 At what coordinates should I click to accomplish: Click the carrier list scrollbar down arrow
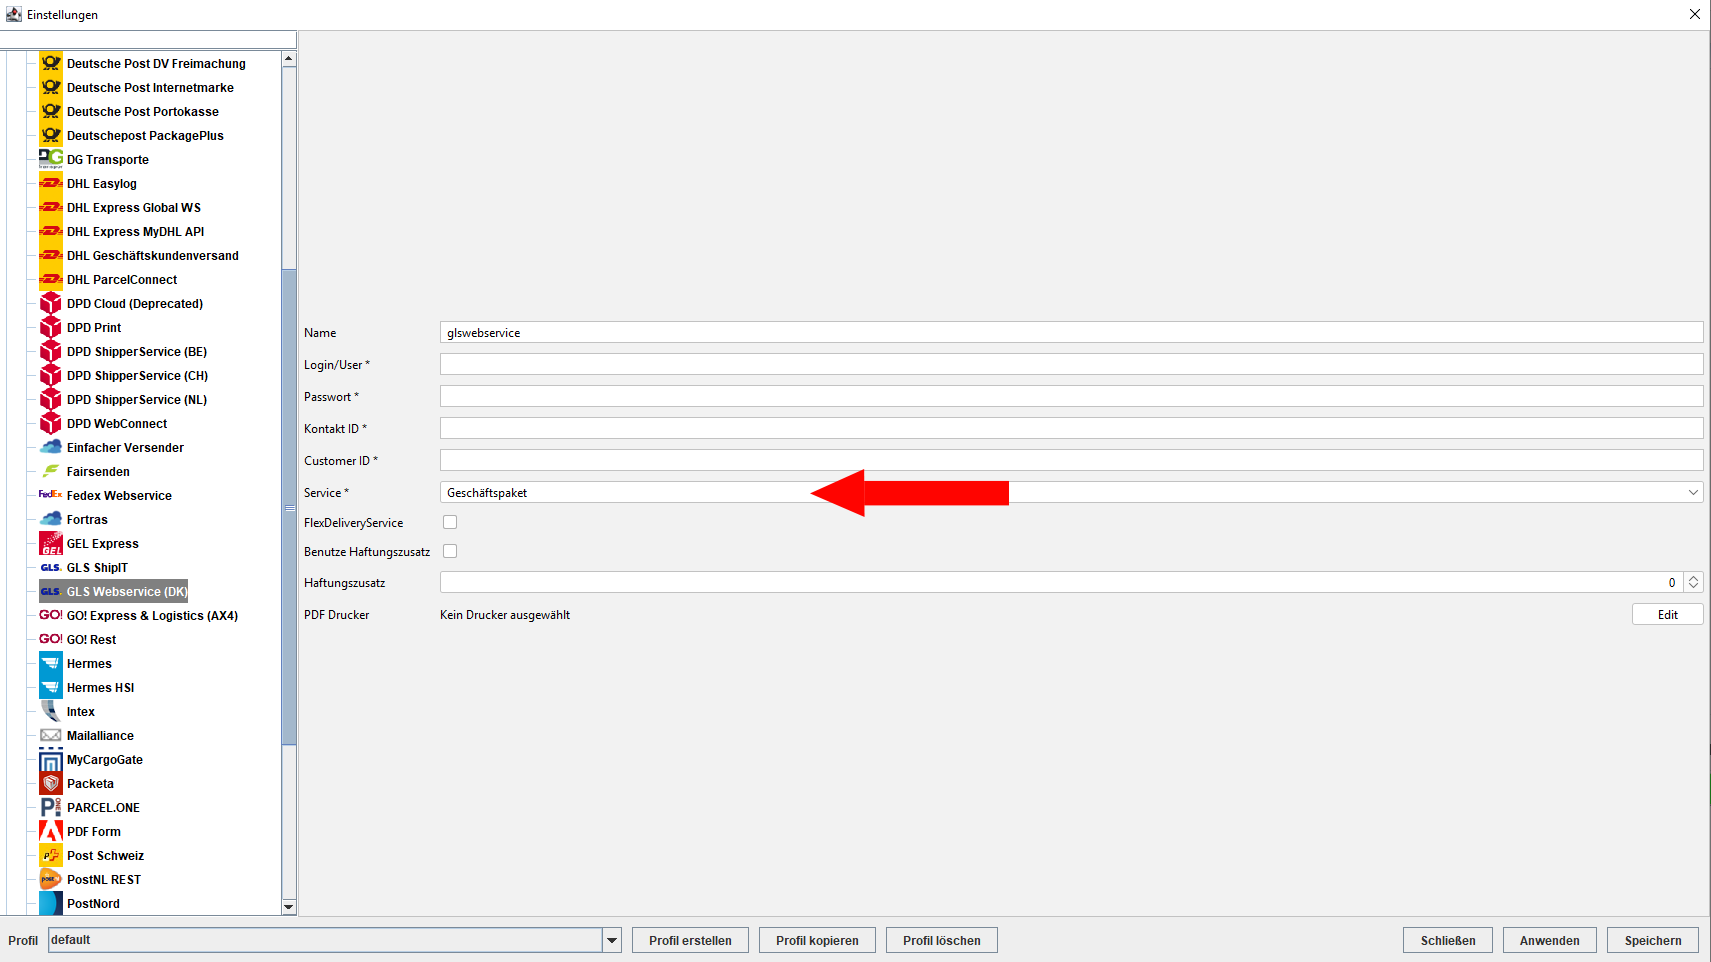tap(289, 907)
